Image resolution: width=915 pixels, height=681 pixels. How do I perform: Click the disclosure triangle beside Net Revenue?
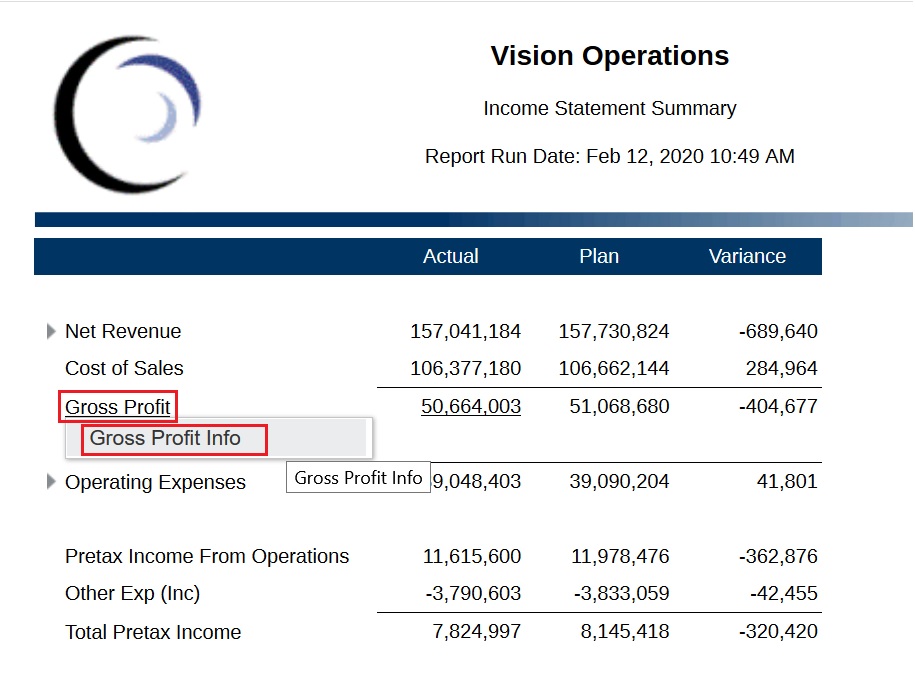[x=50, y=331]
